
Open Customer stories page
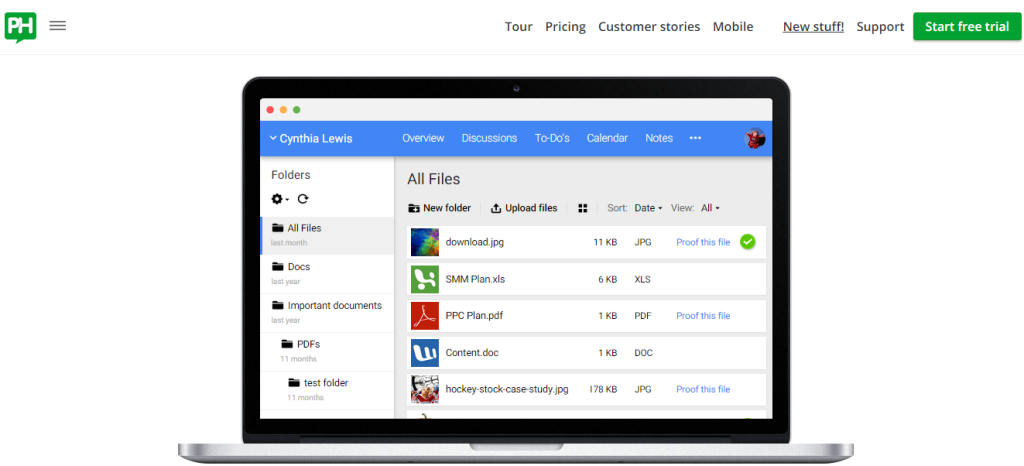point(649,27)
